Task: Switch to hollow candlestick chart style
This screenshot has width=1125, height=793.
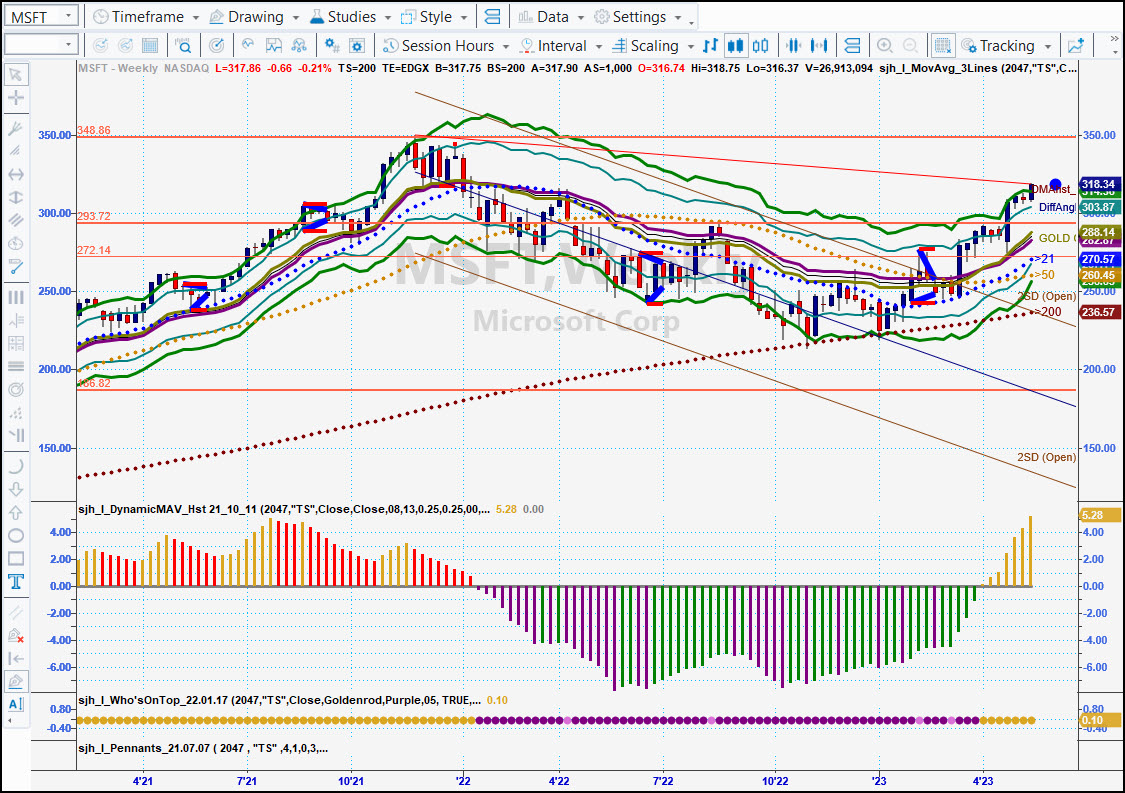Action: click(x=761, y=46)
